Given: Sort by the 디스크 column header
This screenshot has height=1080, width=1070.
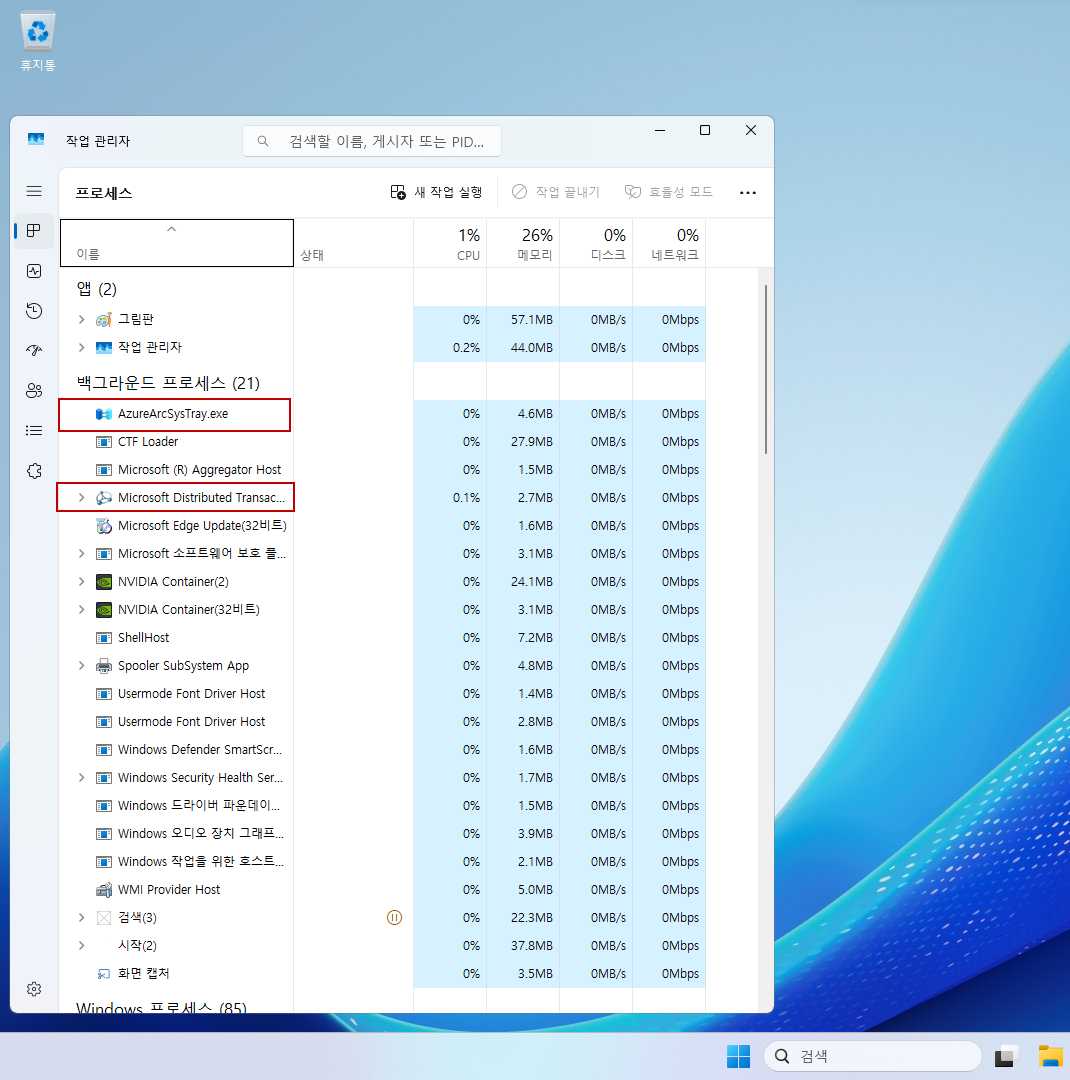Looking at the screenshot, I should pyautogui.click(x=596, y=244).
